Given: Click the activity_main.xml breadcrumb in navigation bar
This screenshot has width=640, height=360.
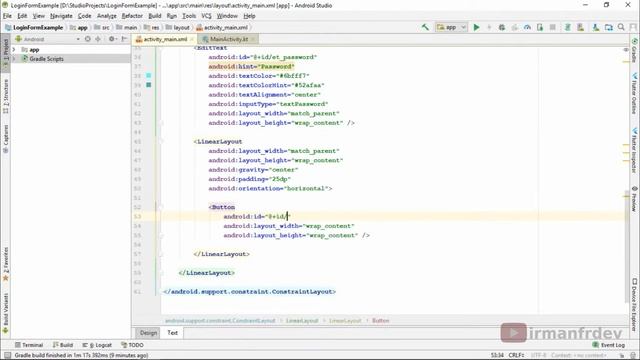Looking at the screenshot, I should coord(222,27).
